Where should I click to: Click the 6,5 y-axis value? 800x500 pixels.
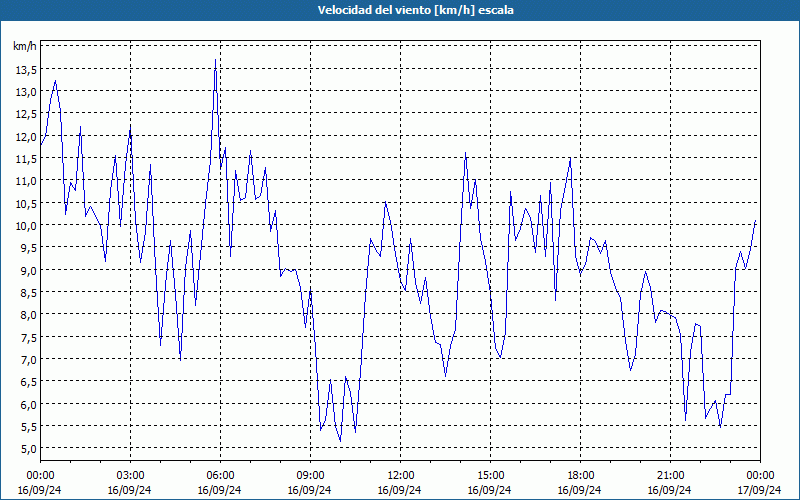tap(28, 382)
